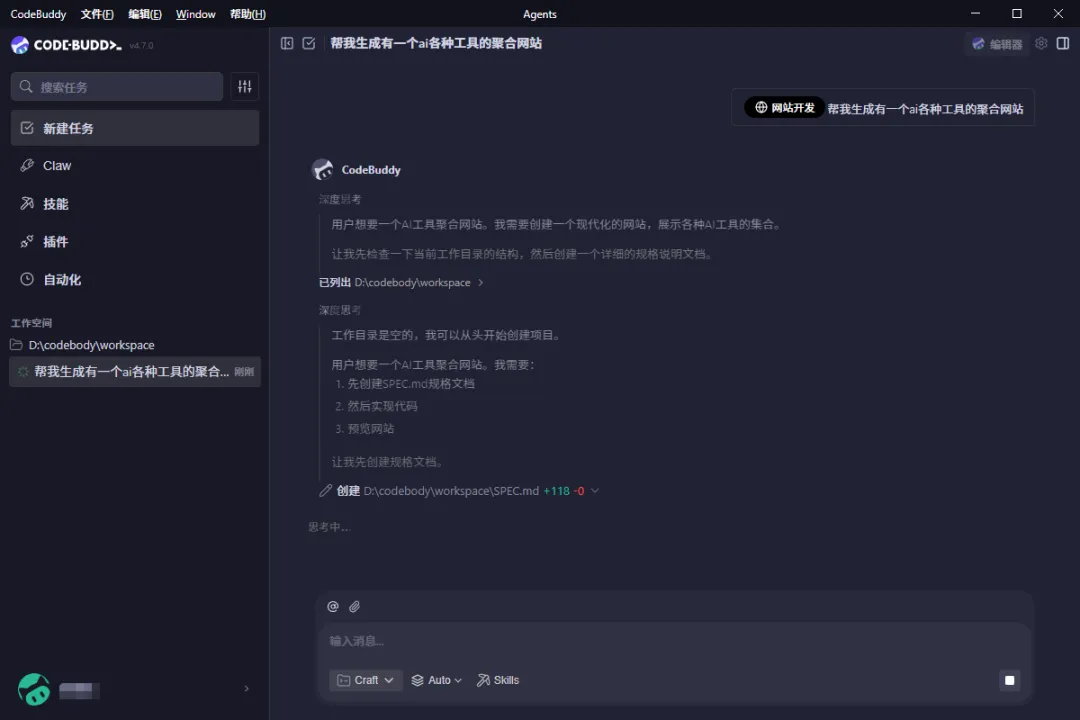Click the -0 removed lines count
The height and width of the screenshot is (720, 1080).
(579, 491)
